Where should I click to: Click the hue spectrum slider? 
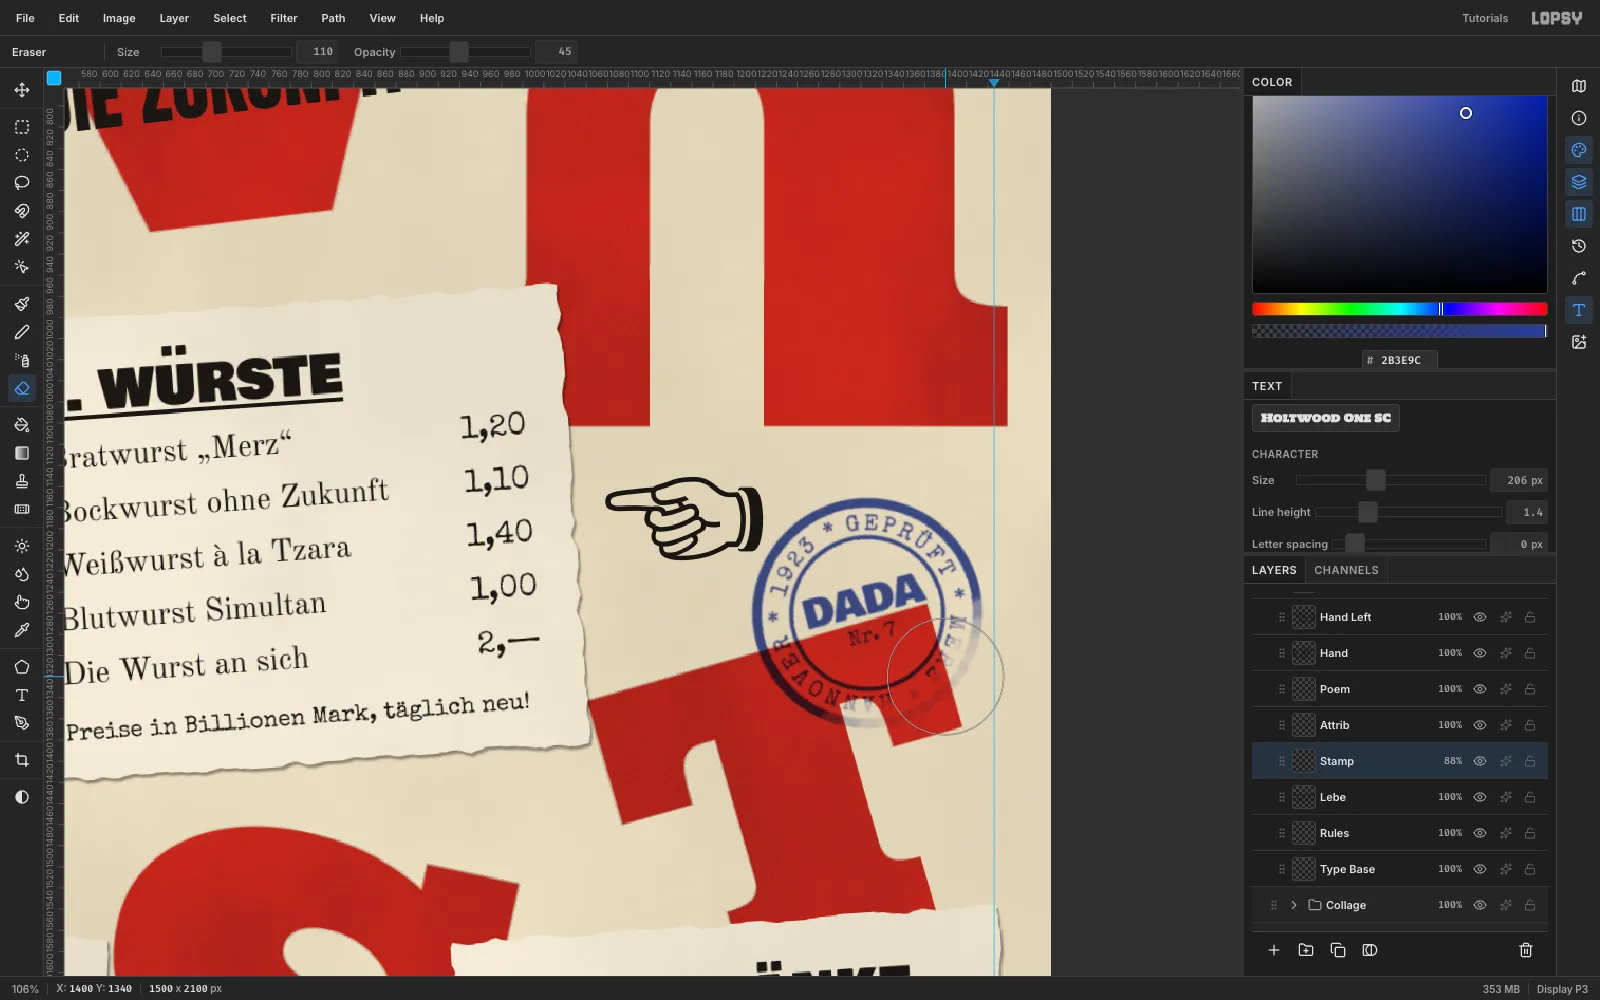click(1400, 309)
